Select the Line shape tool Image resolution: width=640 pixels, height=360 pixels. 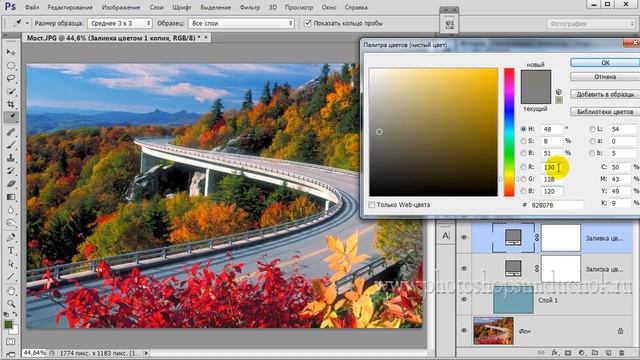coord(11,277)
